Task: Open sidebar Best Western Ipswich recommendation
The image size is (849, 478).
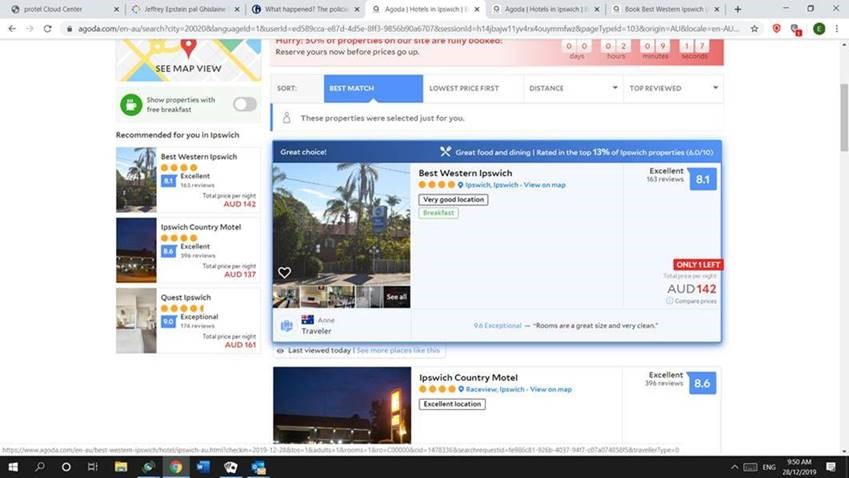Action: click(x=188, y=180)
